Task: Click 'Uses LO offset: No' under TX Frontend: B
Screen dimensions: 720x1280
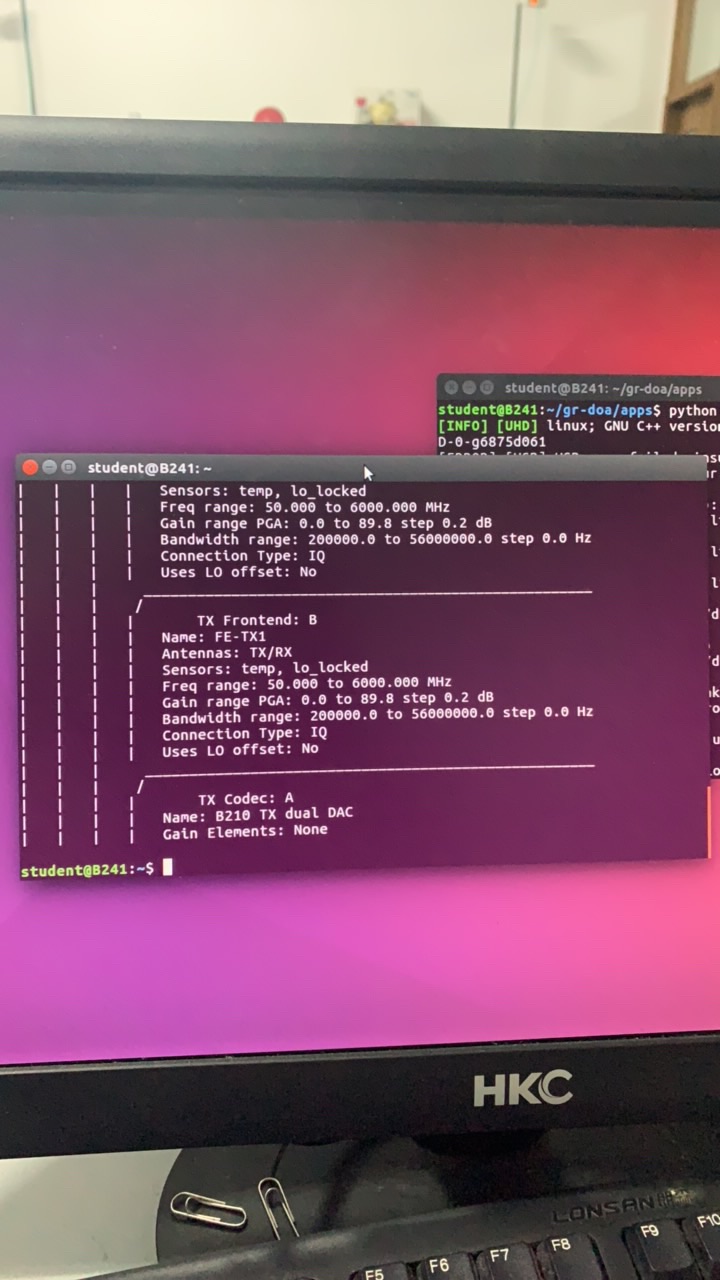Action: click(x=240, y=750)
